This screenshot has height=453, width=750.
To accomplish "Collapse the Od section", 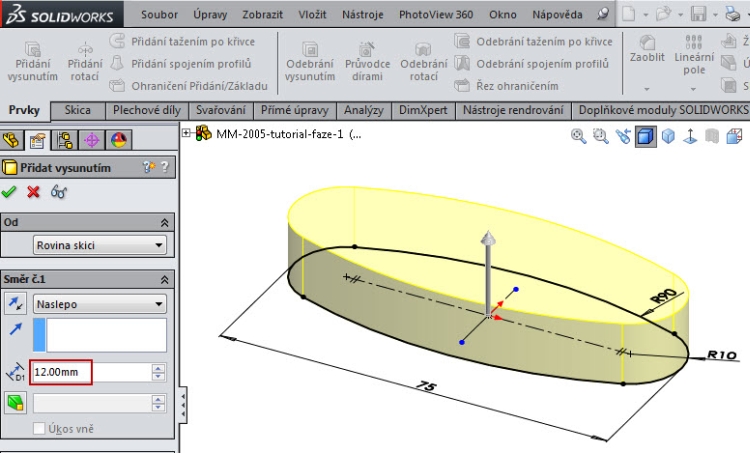I will [165, 223].
